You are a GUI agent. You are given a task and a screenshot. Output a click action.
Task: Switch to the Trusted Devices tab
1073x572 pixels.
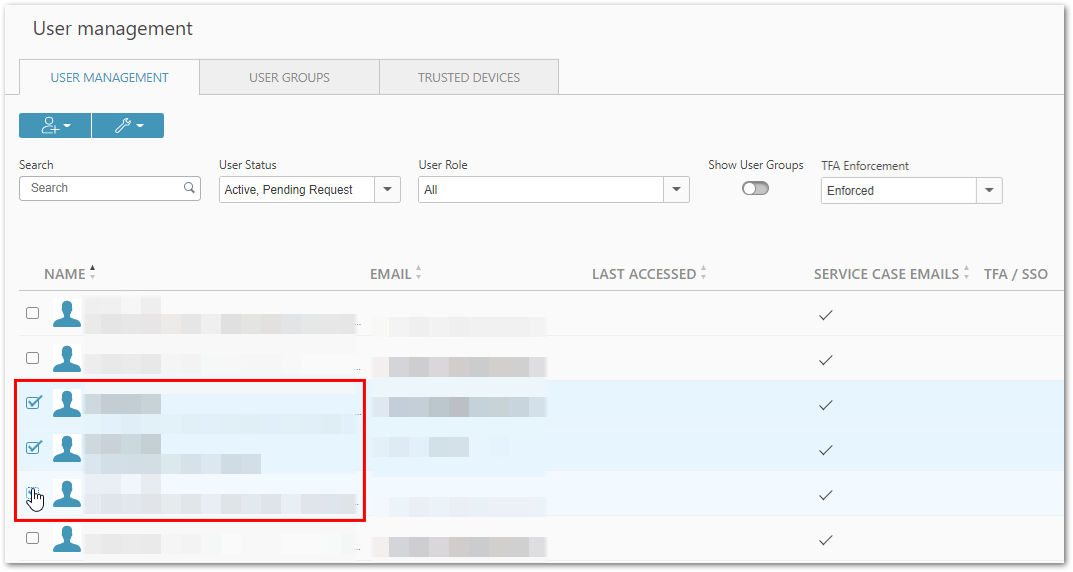(469, 77)
